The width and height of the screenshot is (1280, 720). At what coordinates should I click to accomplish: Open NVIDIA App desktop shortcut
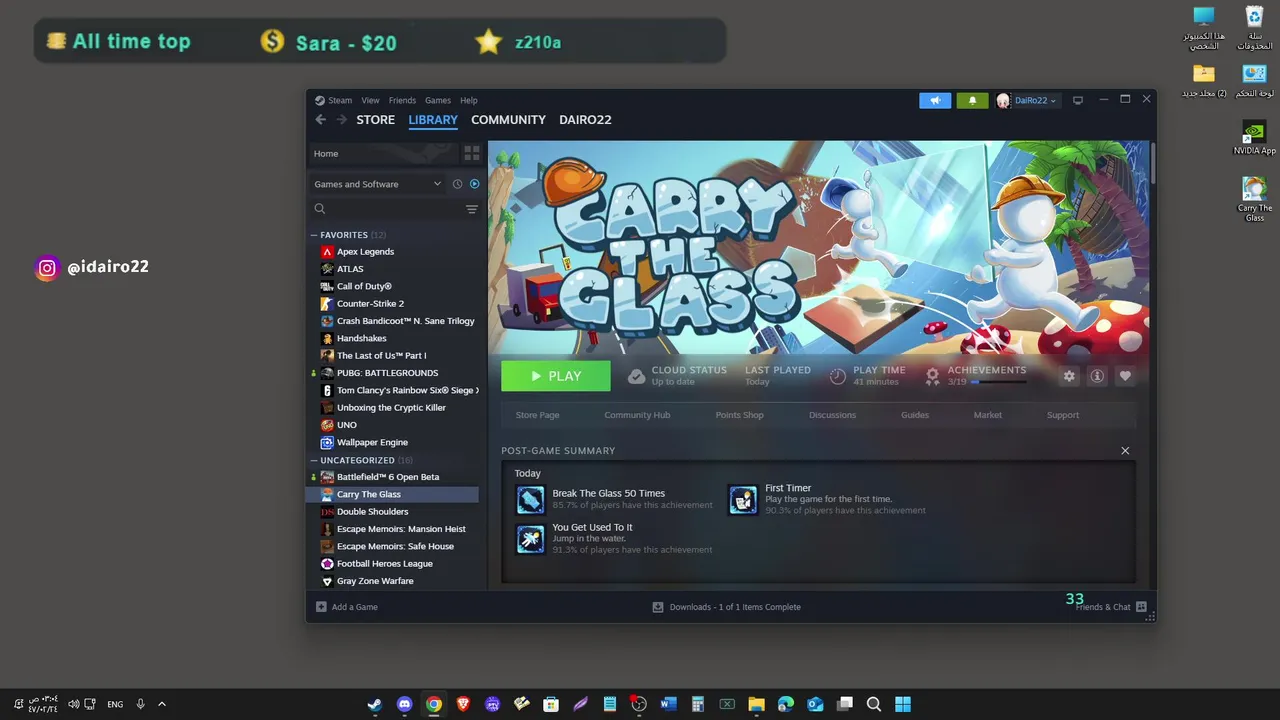click(x=1254, y=138)
